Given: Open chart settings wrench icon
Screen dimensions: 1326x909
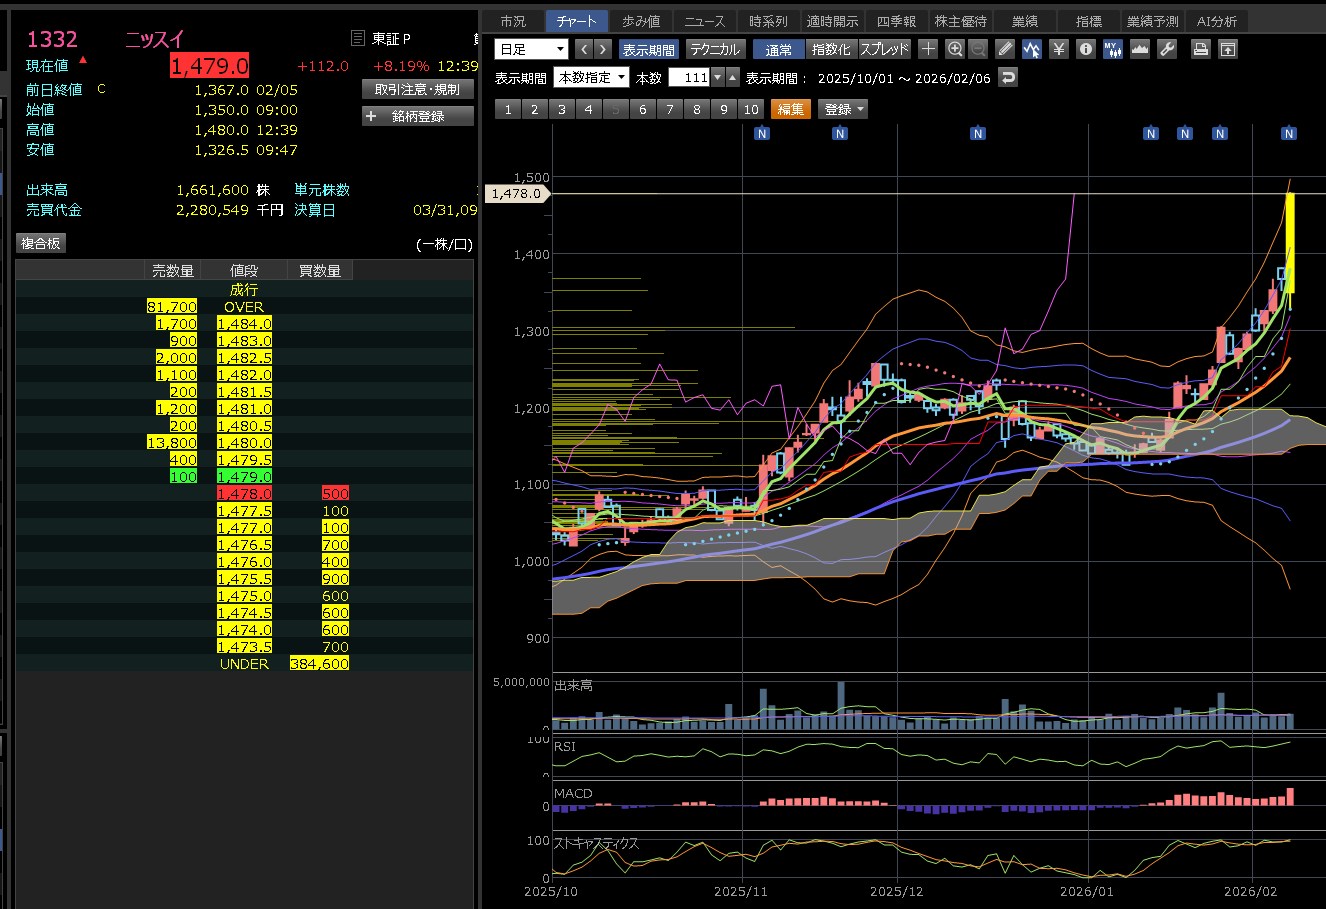Looking at the screenshot, I should click(x=1167, y=49).
